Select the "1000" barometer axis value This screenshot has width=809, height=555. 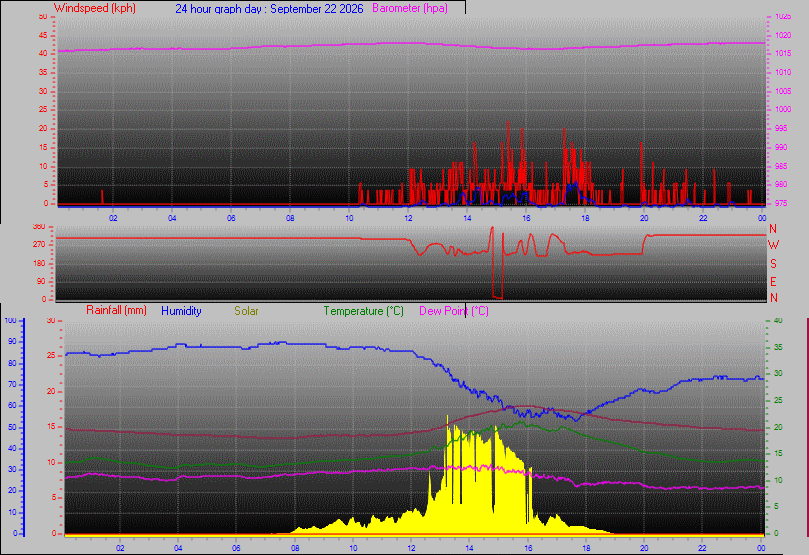coord(783,109)
